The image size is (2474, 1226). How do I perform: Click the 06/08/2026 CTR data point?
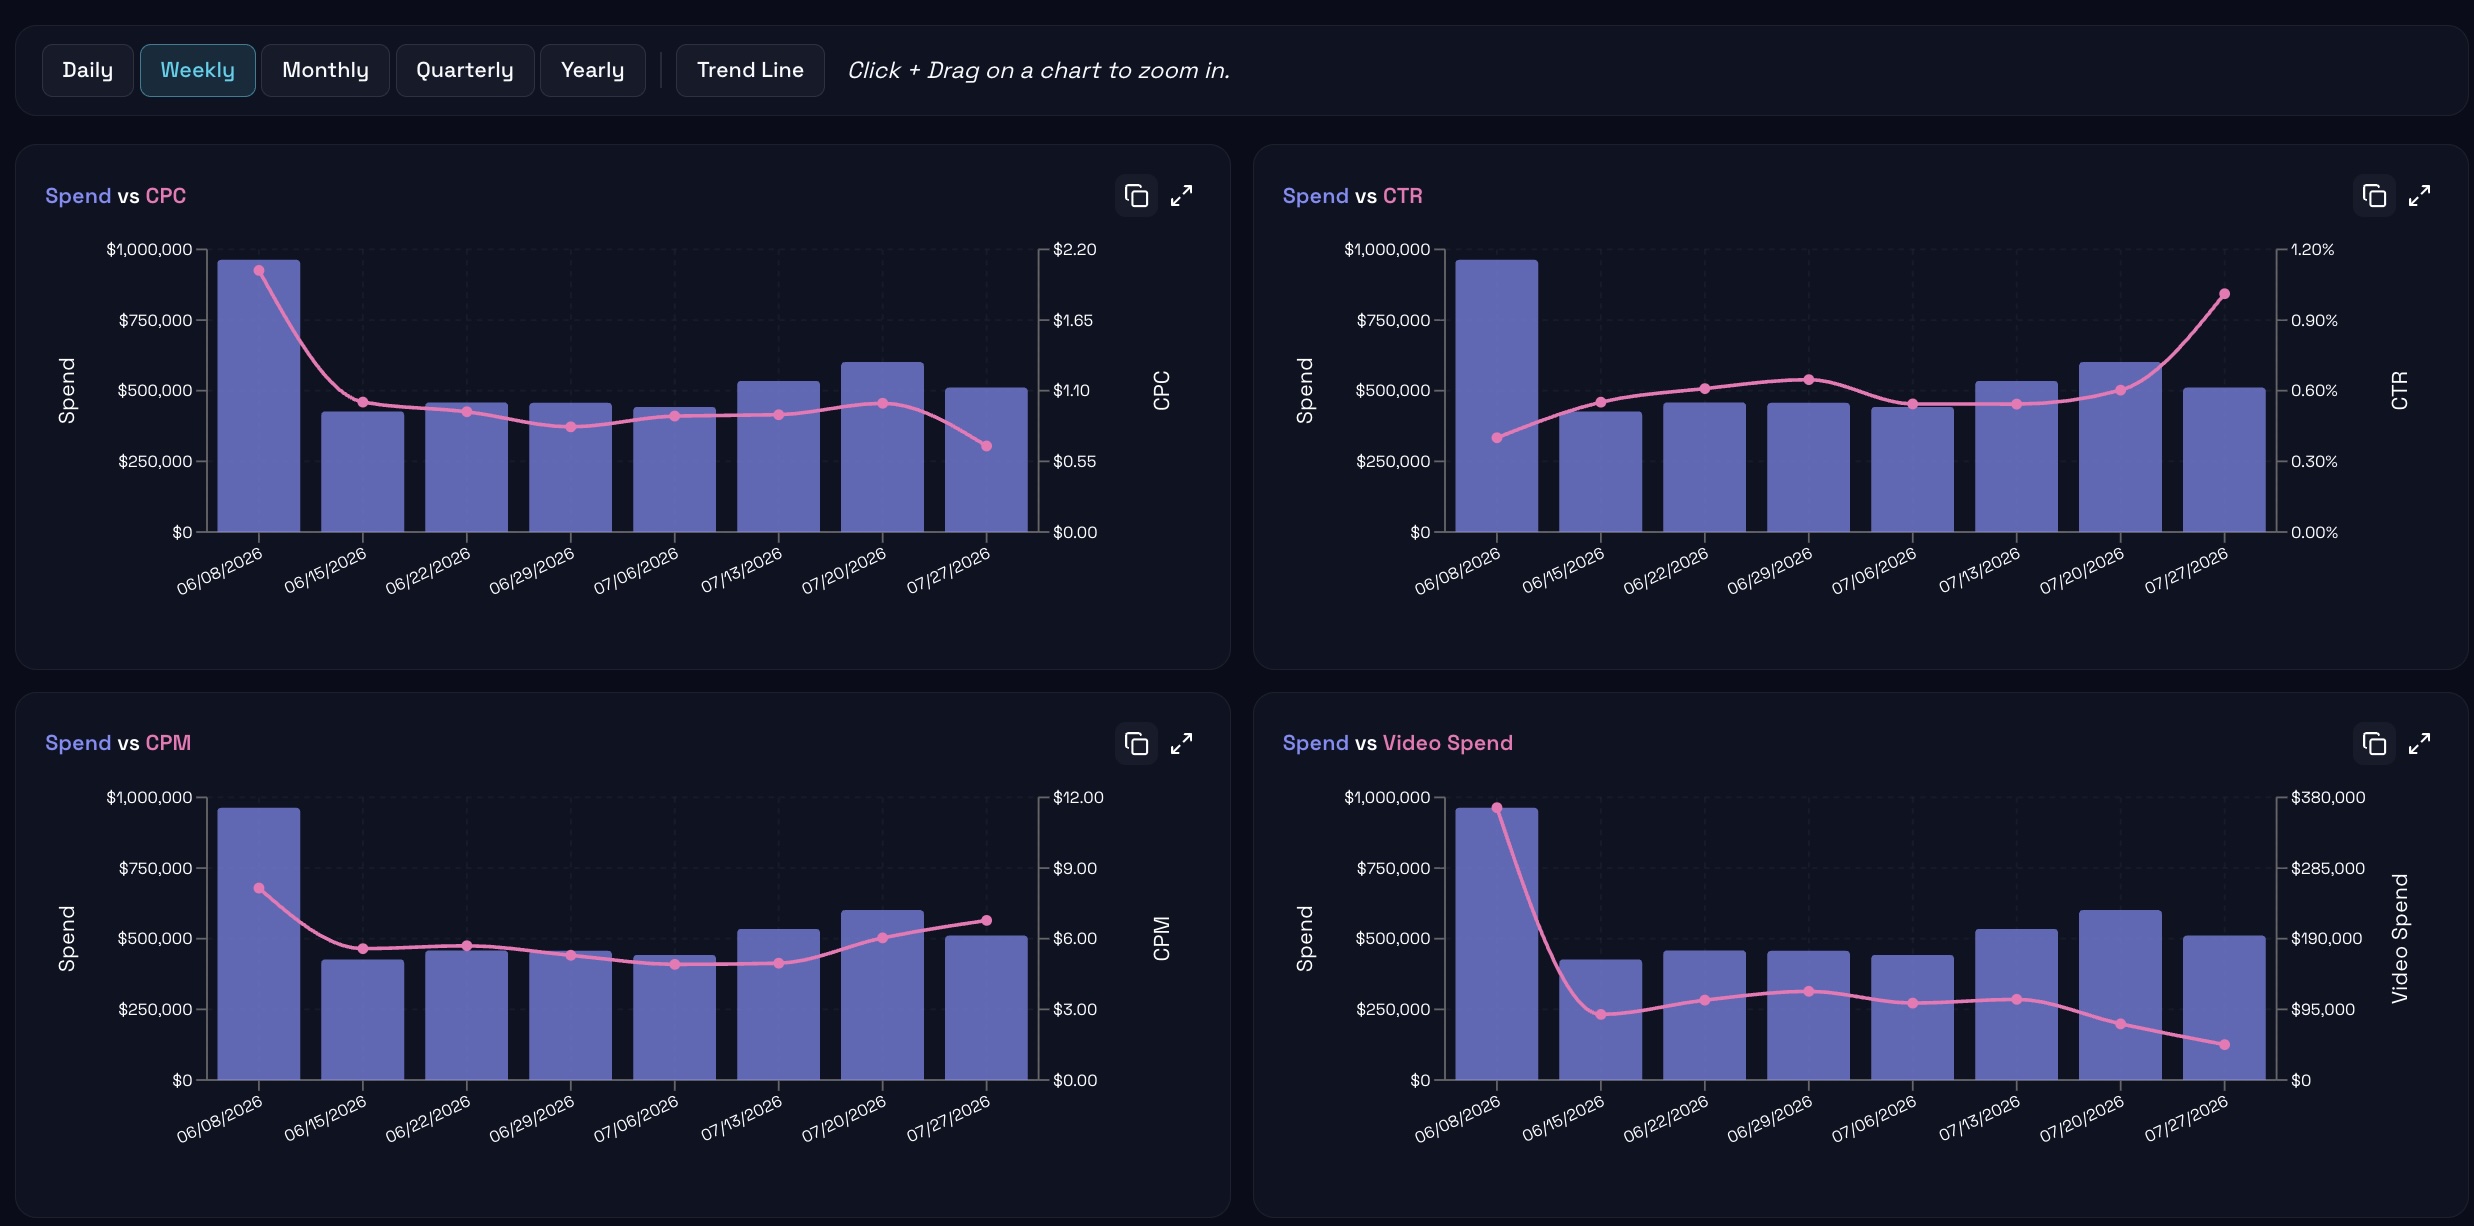1497,438
